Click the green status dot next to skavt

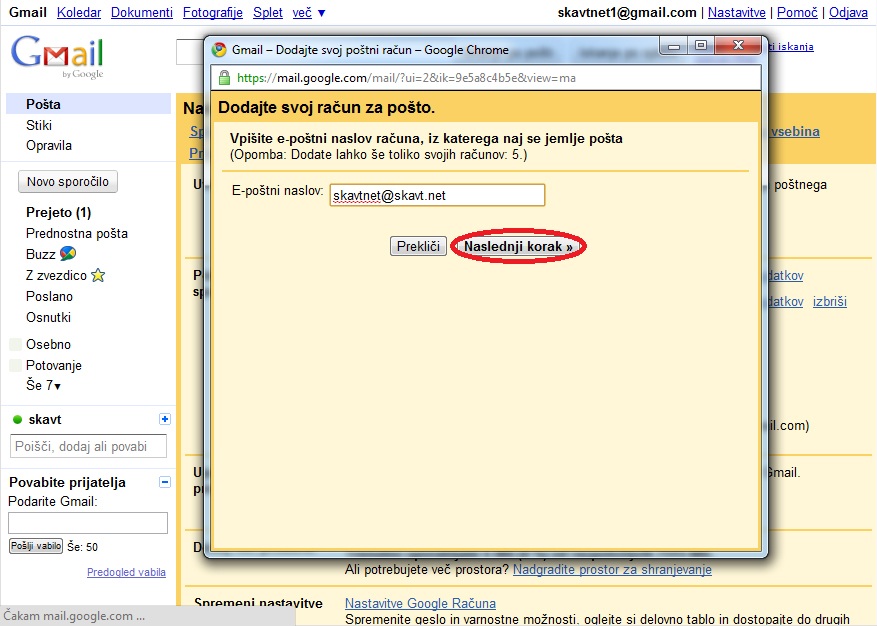click(x=17, y=420)
